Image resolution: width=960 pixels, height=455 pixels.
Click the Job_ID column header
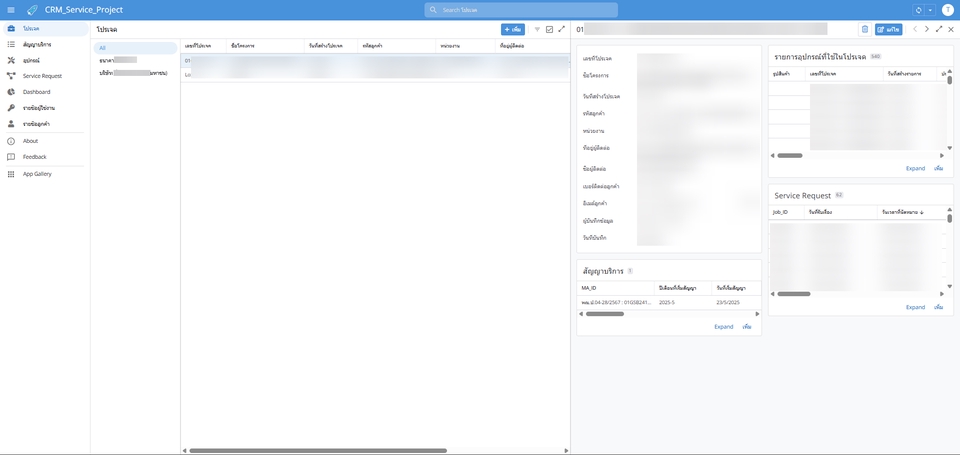coord(787,212)
